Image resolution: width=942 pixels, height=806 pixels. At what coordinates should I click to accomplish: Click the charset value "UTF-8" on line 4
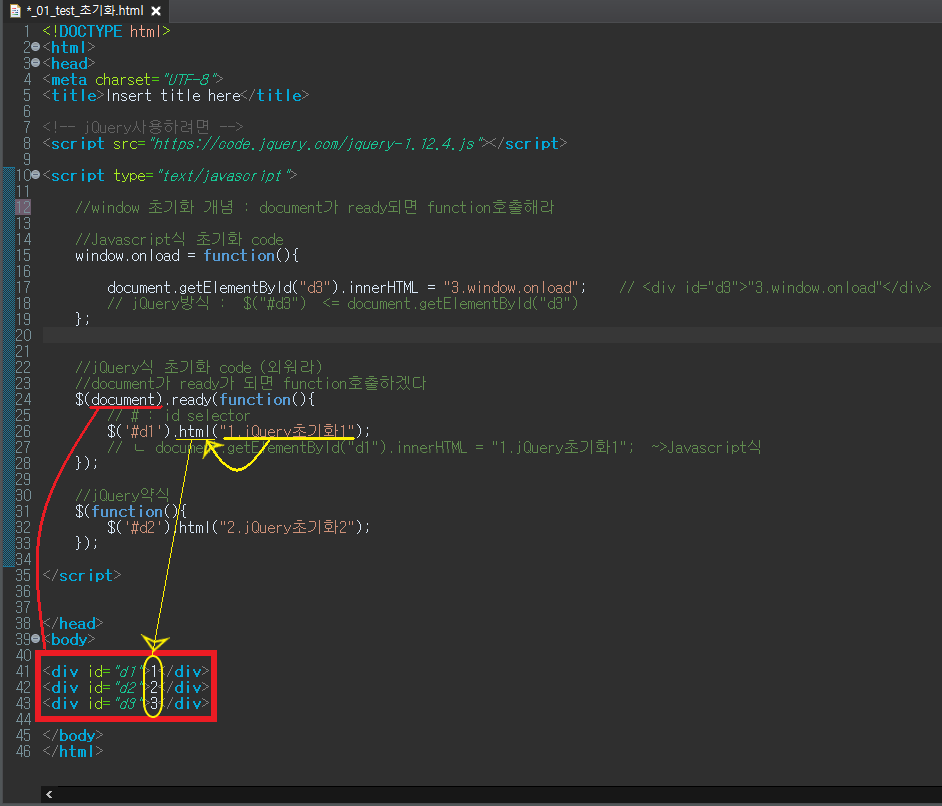point(188,79)
